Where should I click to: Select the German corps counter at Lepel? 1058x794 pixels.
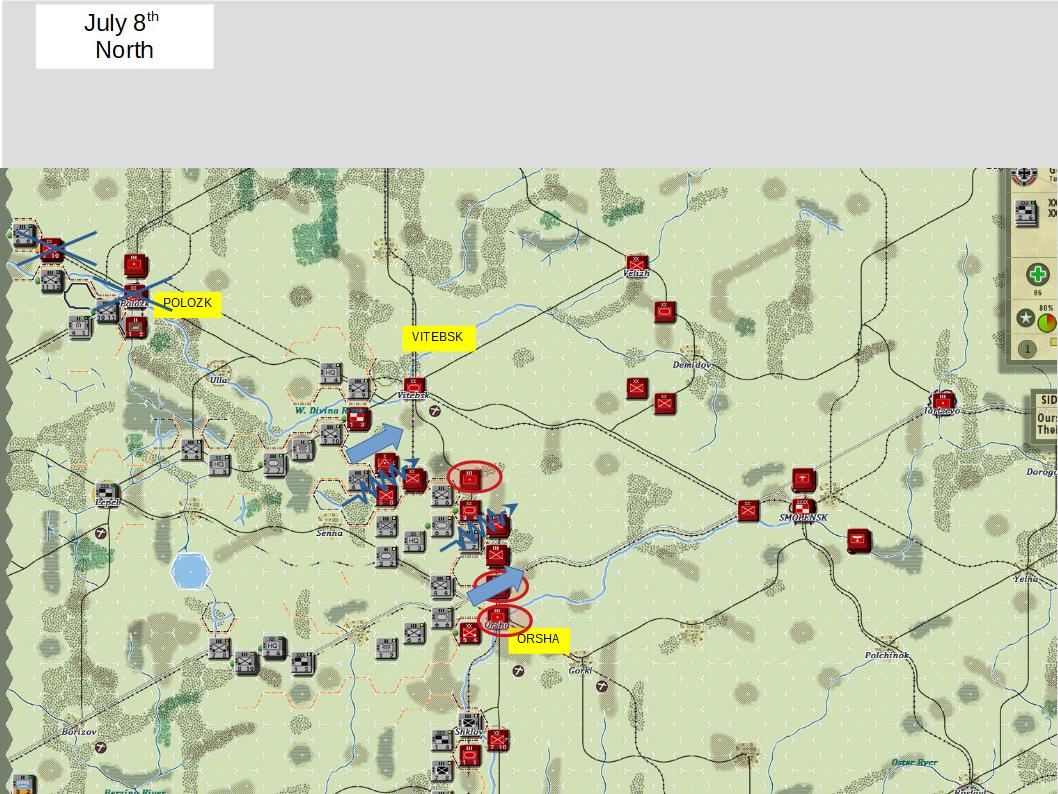pos(107,493)
